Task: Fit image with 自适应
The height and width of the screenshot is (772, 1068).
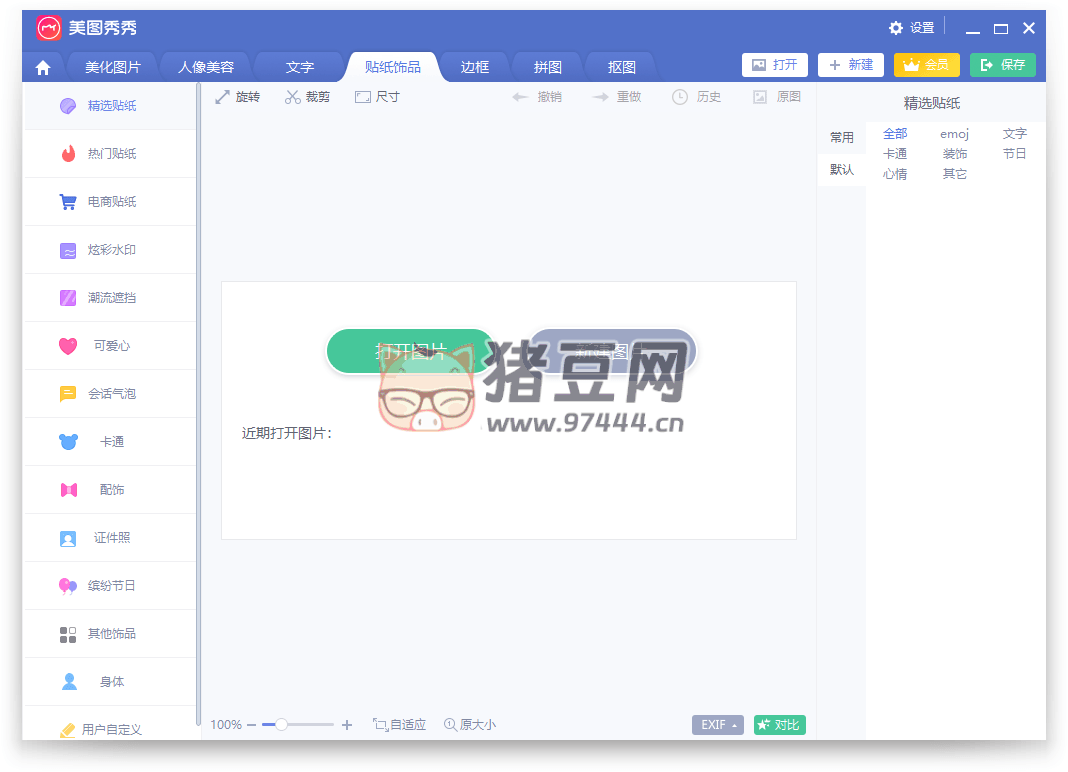Action: [399, 725]
